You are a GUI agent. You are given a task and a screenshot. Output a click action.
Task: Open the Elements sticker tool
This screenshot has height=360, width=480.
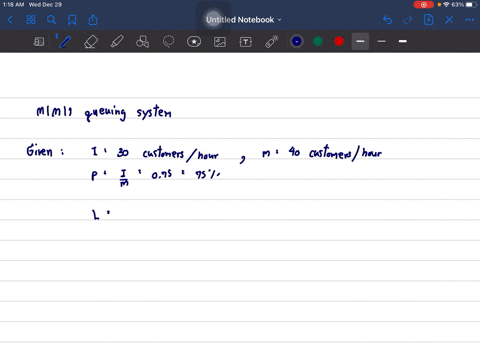(x=194, y=42)
